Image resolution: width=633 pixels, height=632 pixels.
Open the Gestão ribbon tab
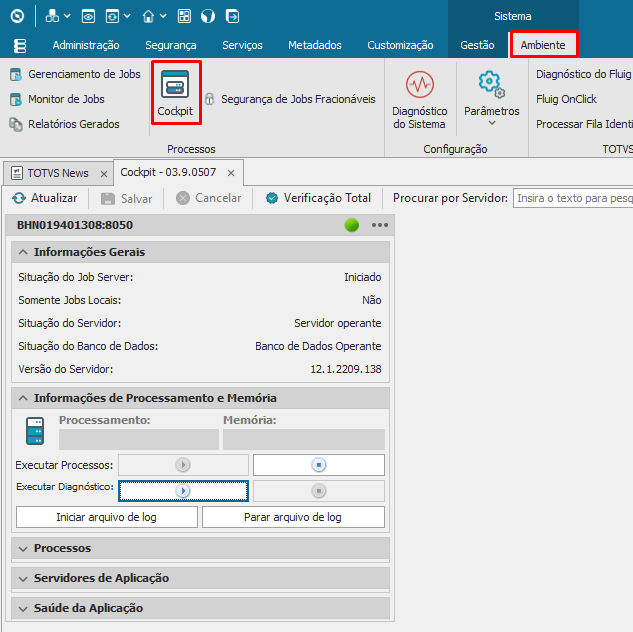pos(478,45)
